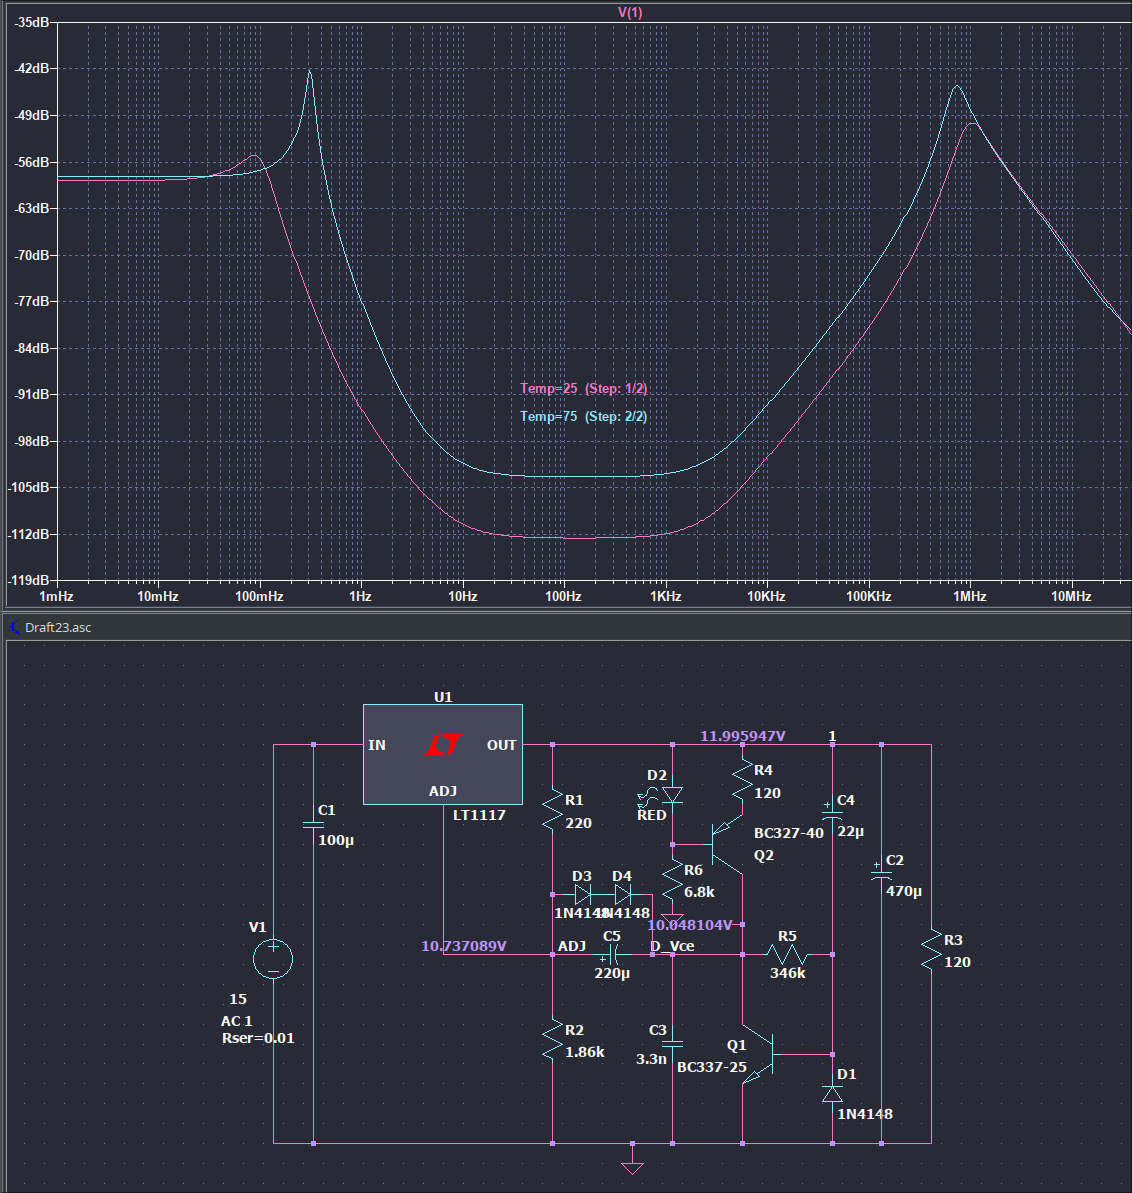
Task: Select resistor R5 346k symbol
Action: 787,954
